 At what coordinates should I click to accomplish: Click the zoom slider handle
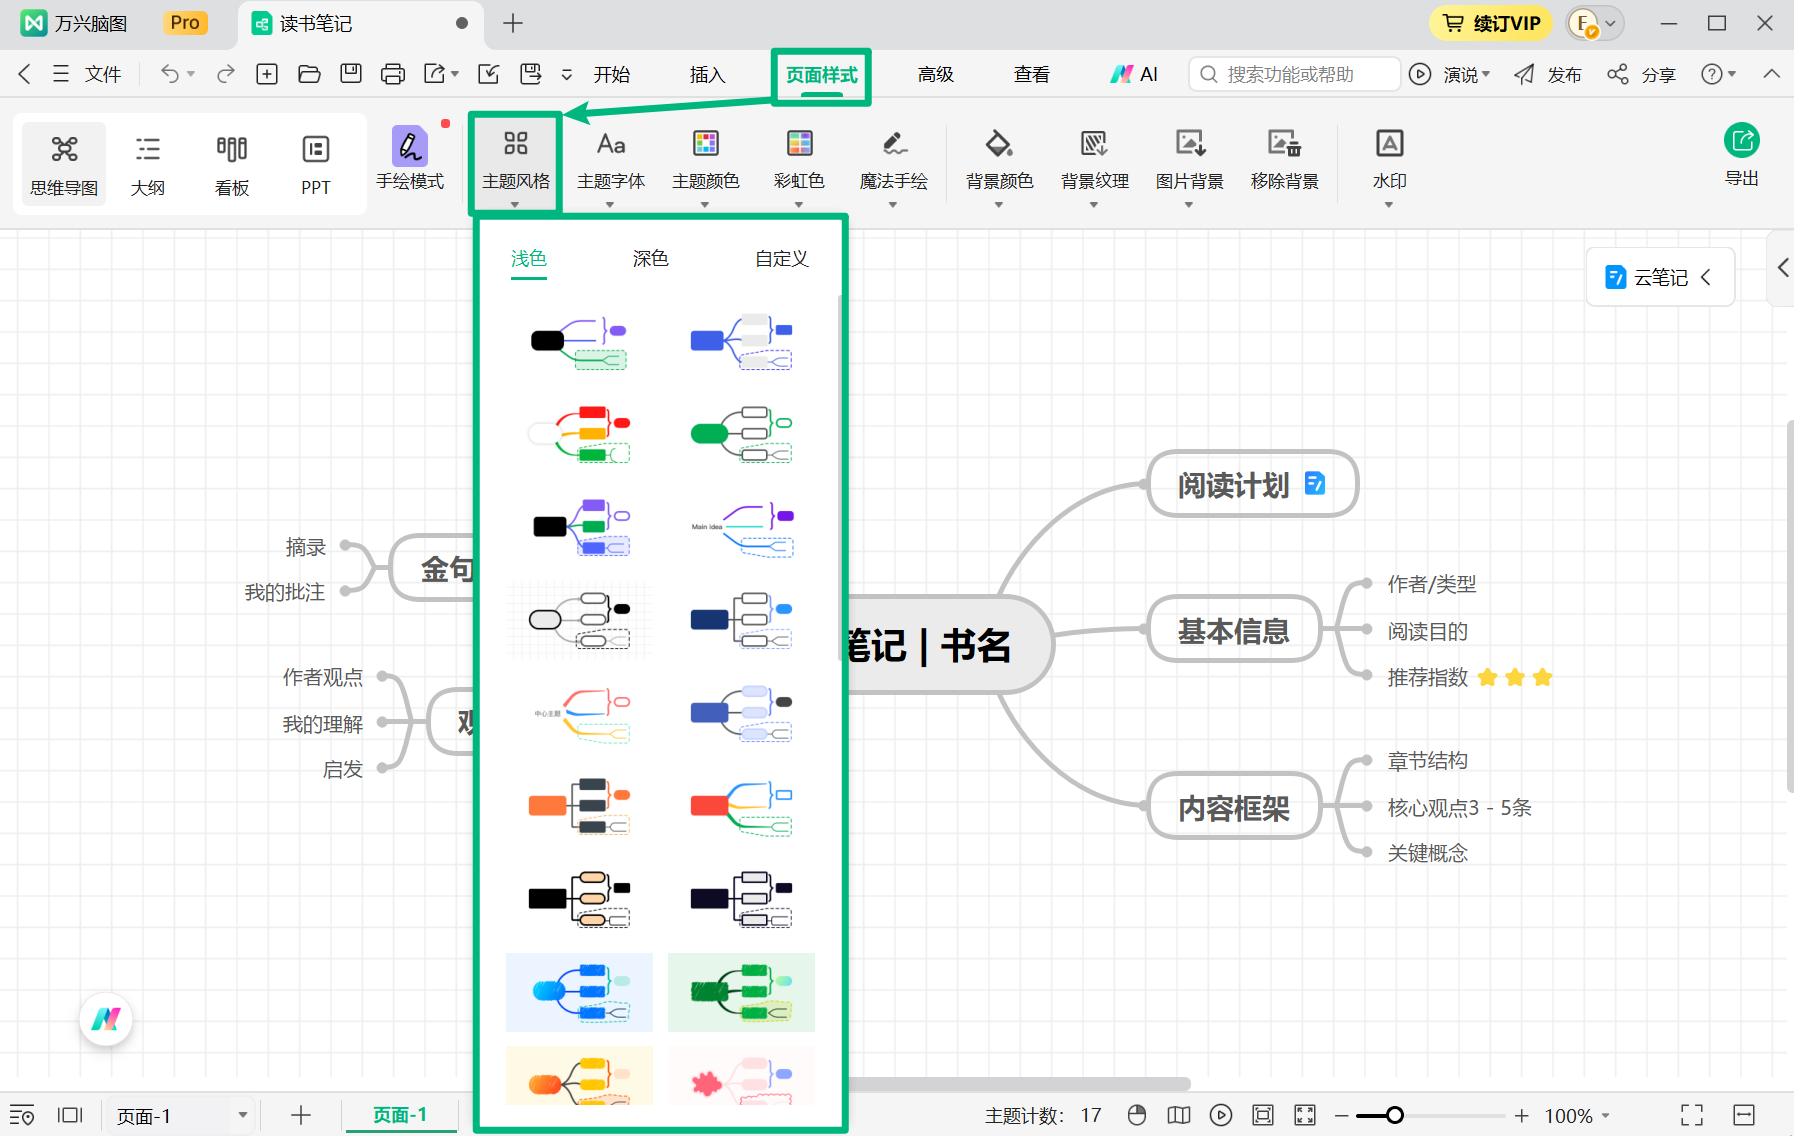1394,1115
